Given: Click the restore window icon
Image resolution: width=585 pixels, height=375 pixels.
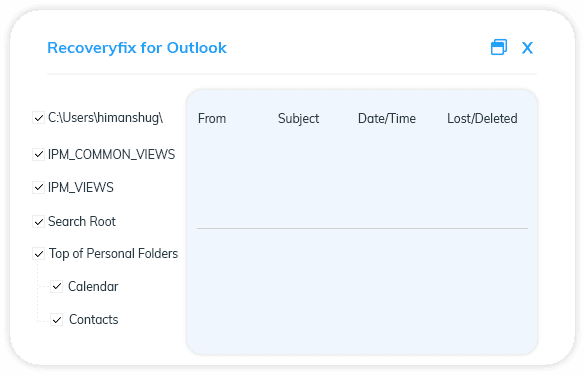Looking at the screenshot, I should pos(498,47).
